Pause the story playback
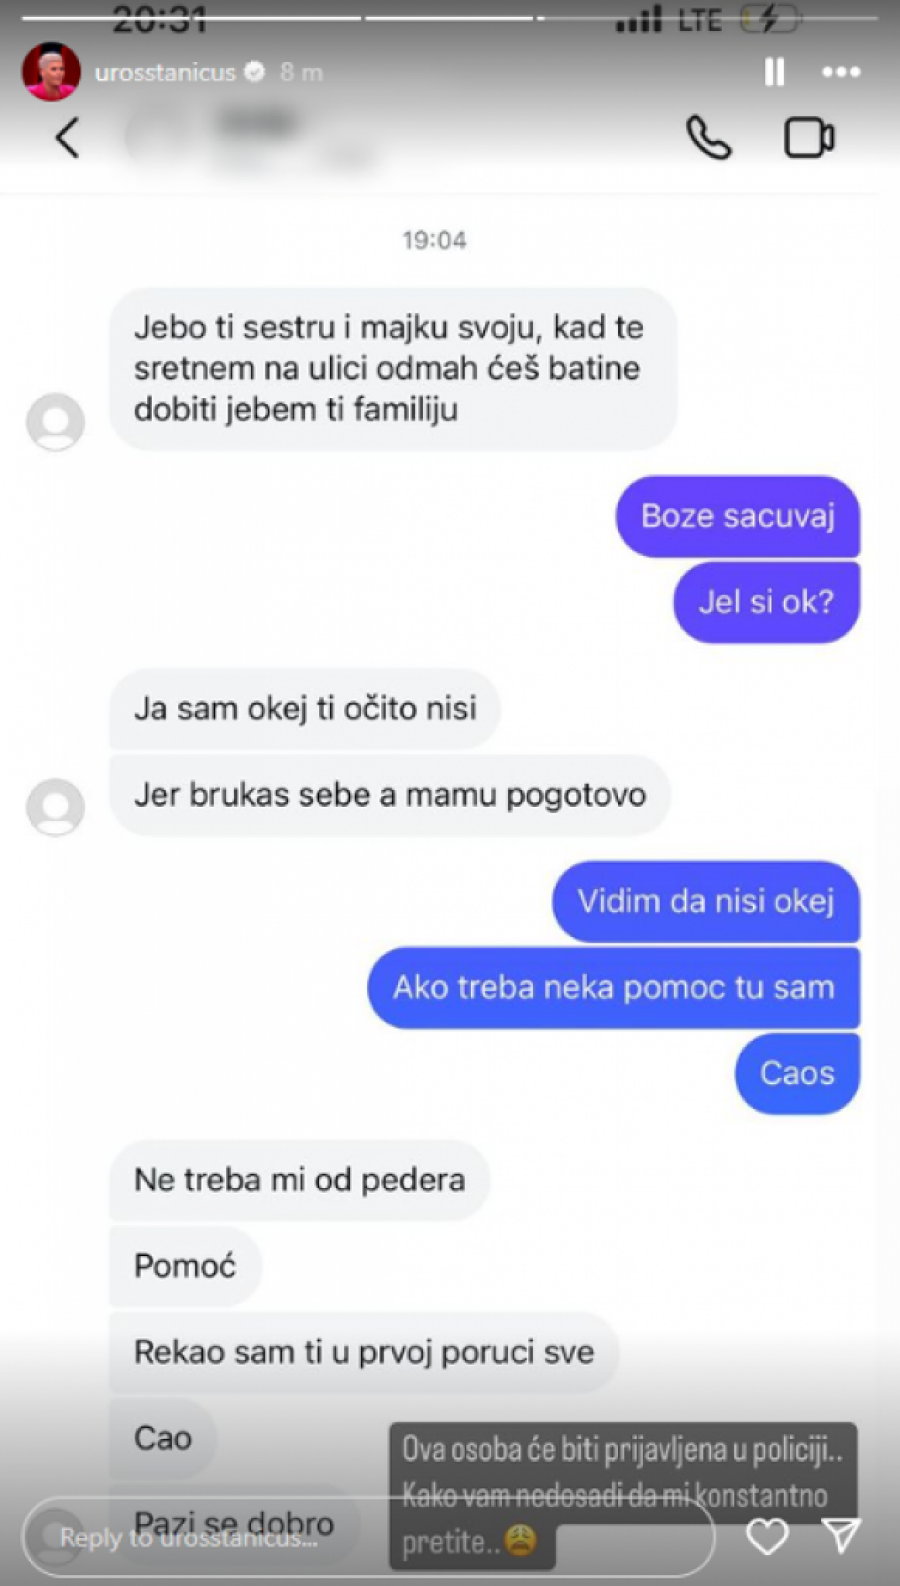The height and width of the screenshot is (1586, 900). 774,72
